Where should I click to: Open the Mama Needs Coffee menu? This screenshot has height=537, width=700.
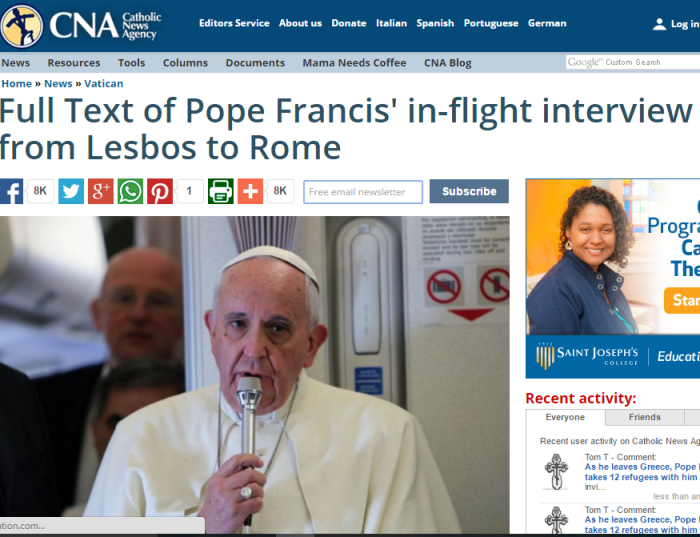click(x=354, y=63)
